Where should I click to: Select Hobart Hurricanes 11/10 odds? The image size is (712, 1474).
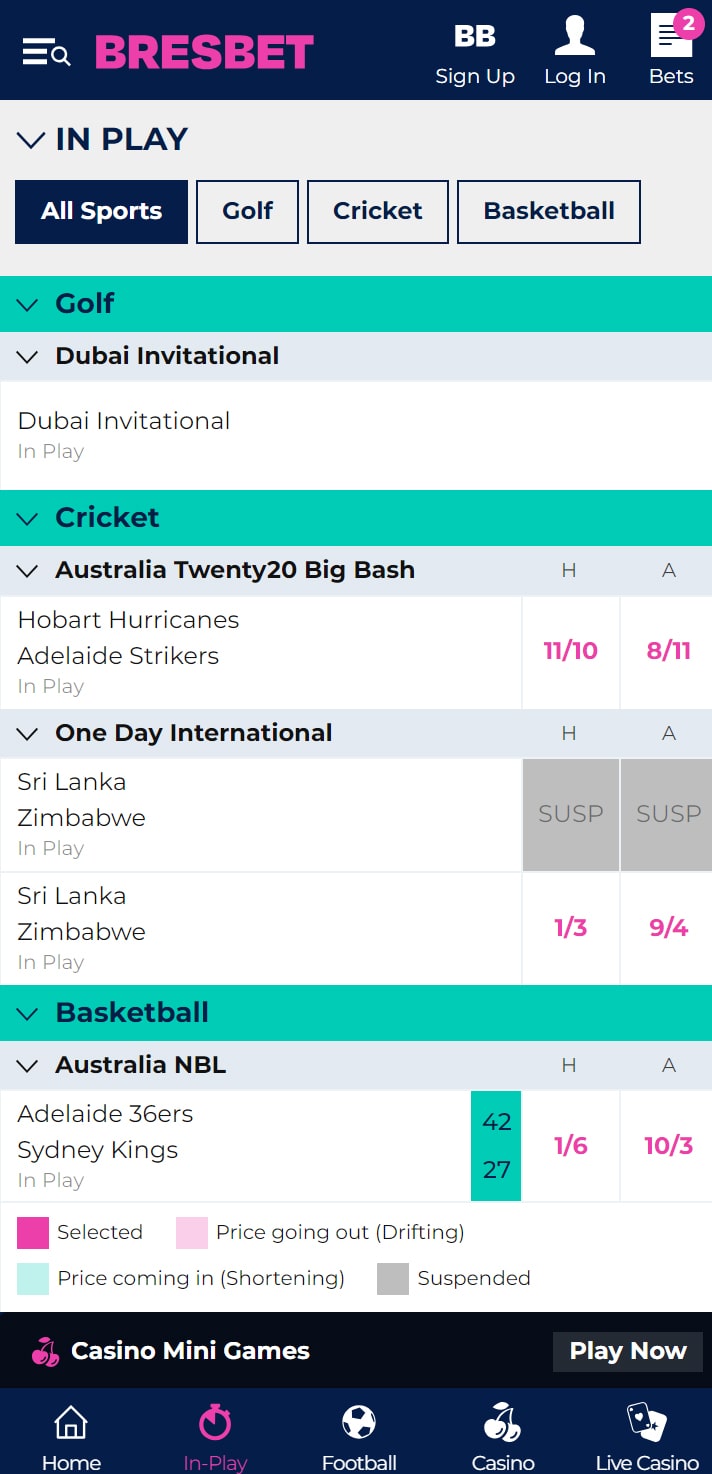[x=571, y=652]
